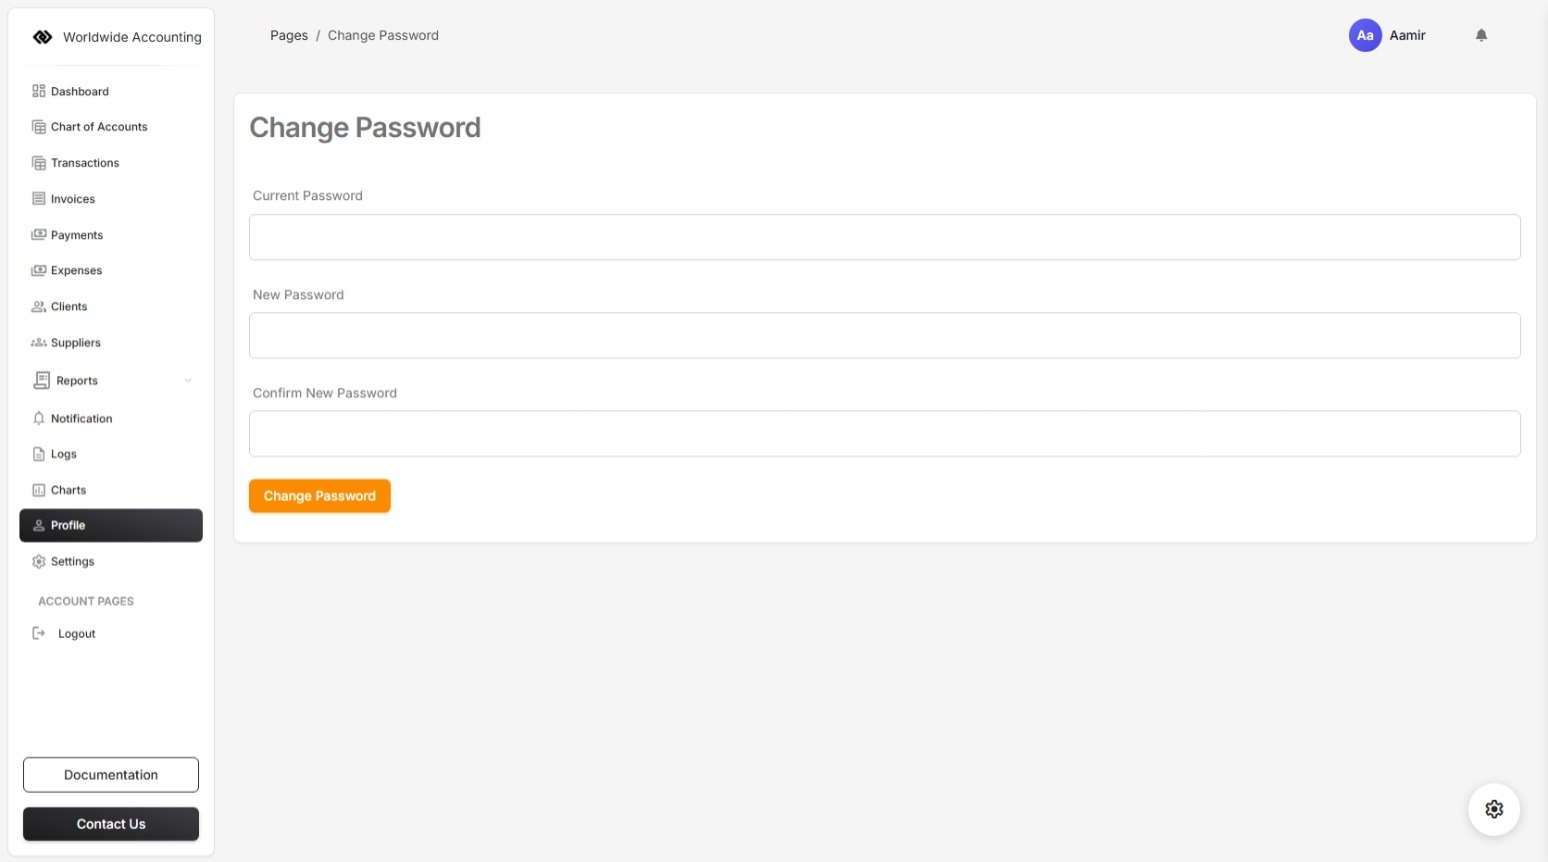Expand the Reports menu chevron
The height and width of the screenshot is (862, 1548).
[188, 381]
